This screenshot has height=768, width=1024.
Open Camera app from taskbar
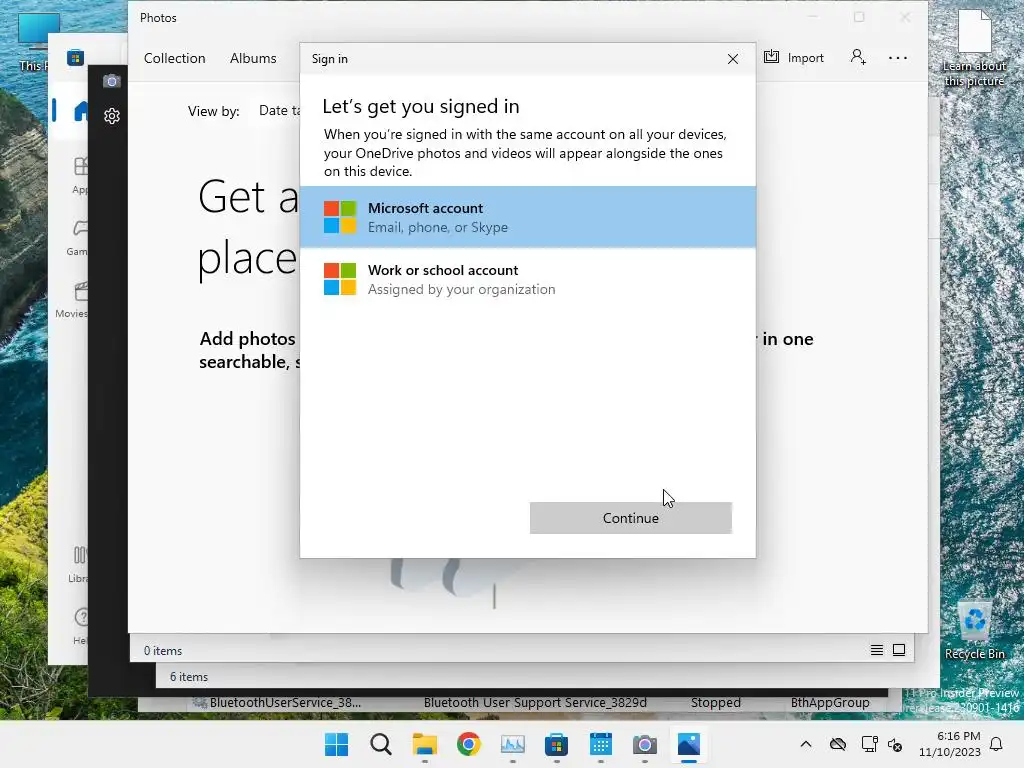coord(645,744)
